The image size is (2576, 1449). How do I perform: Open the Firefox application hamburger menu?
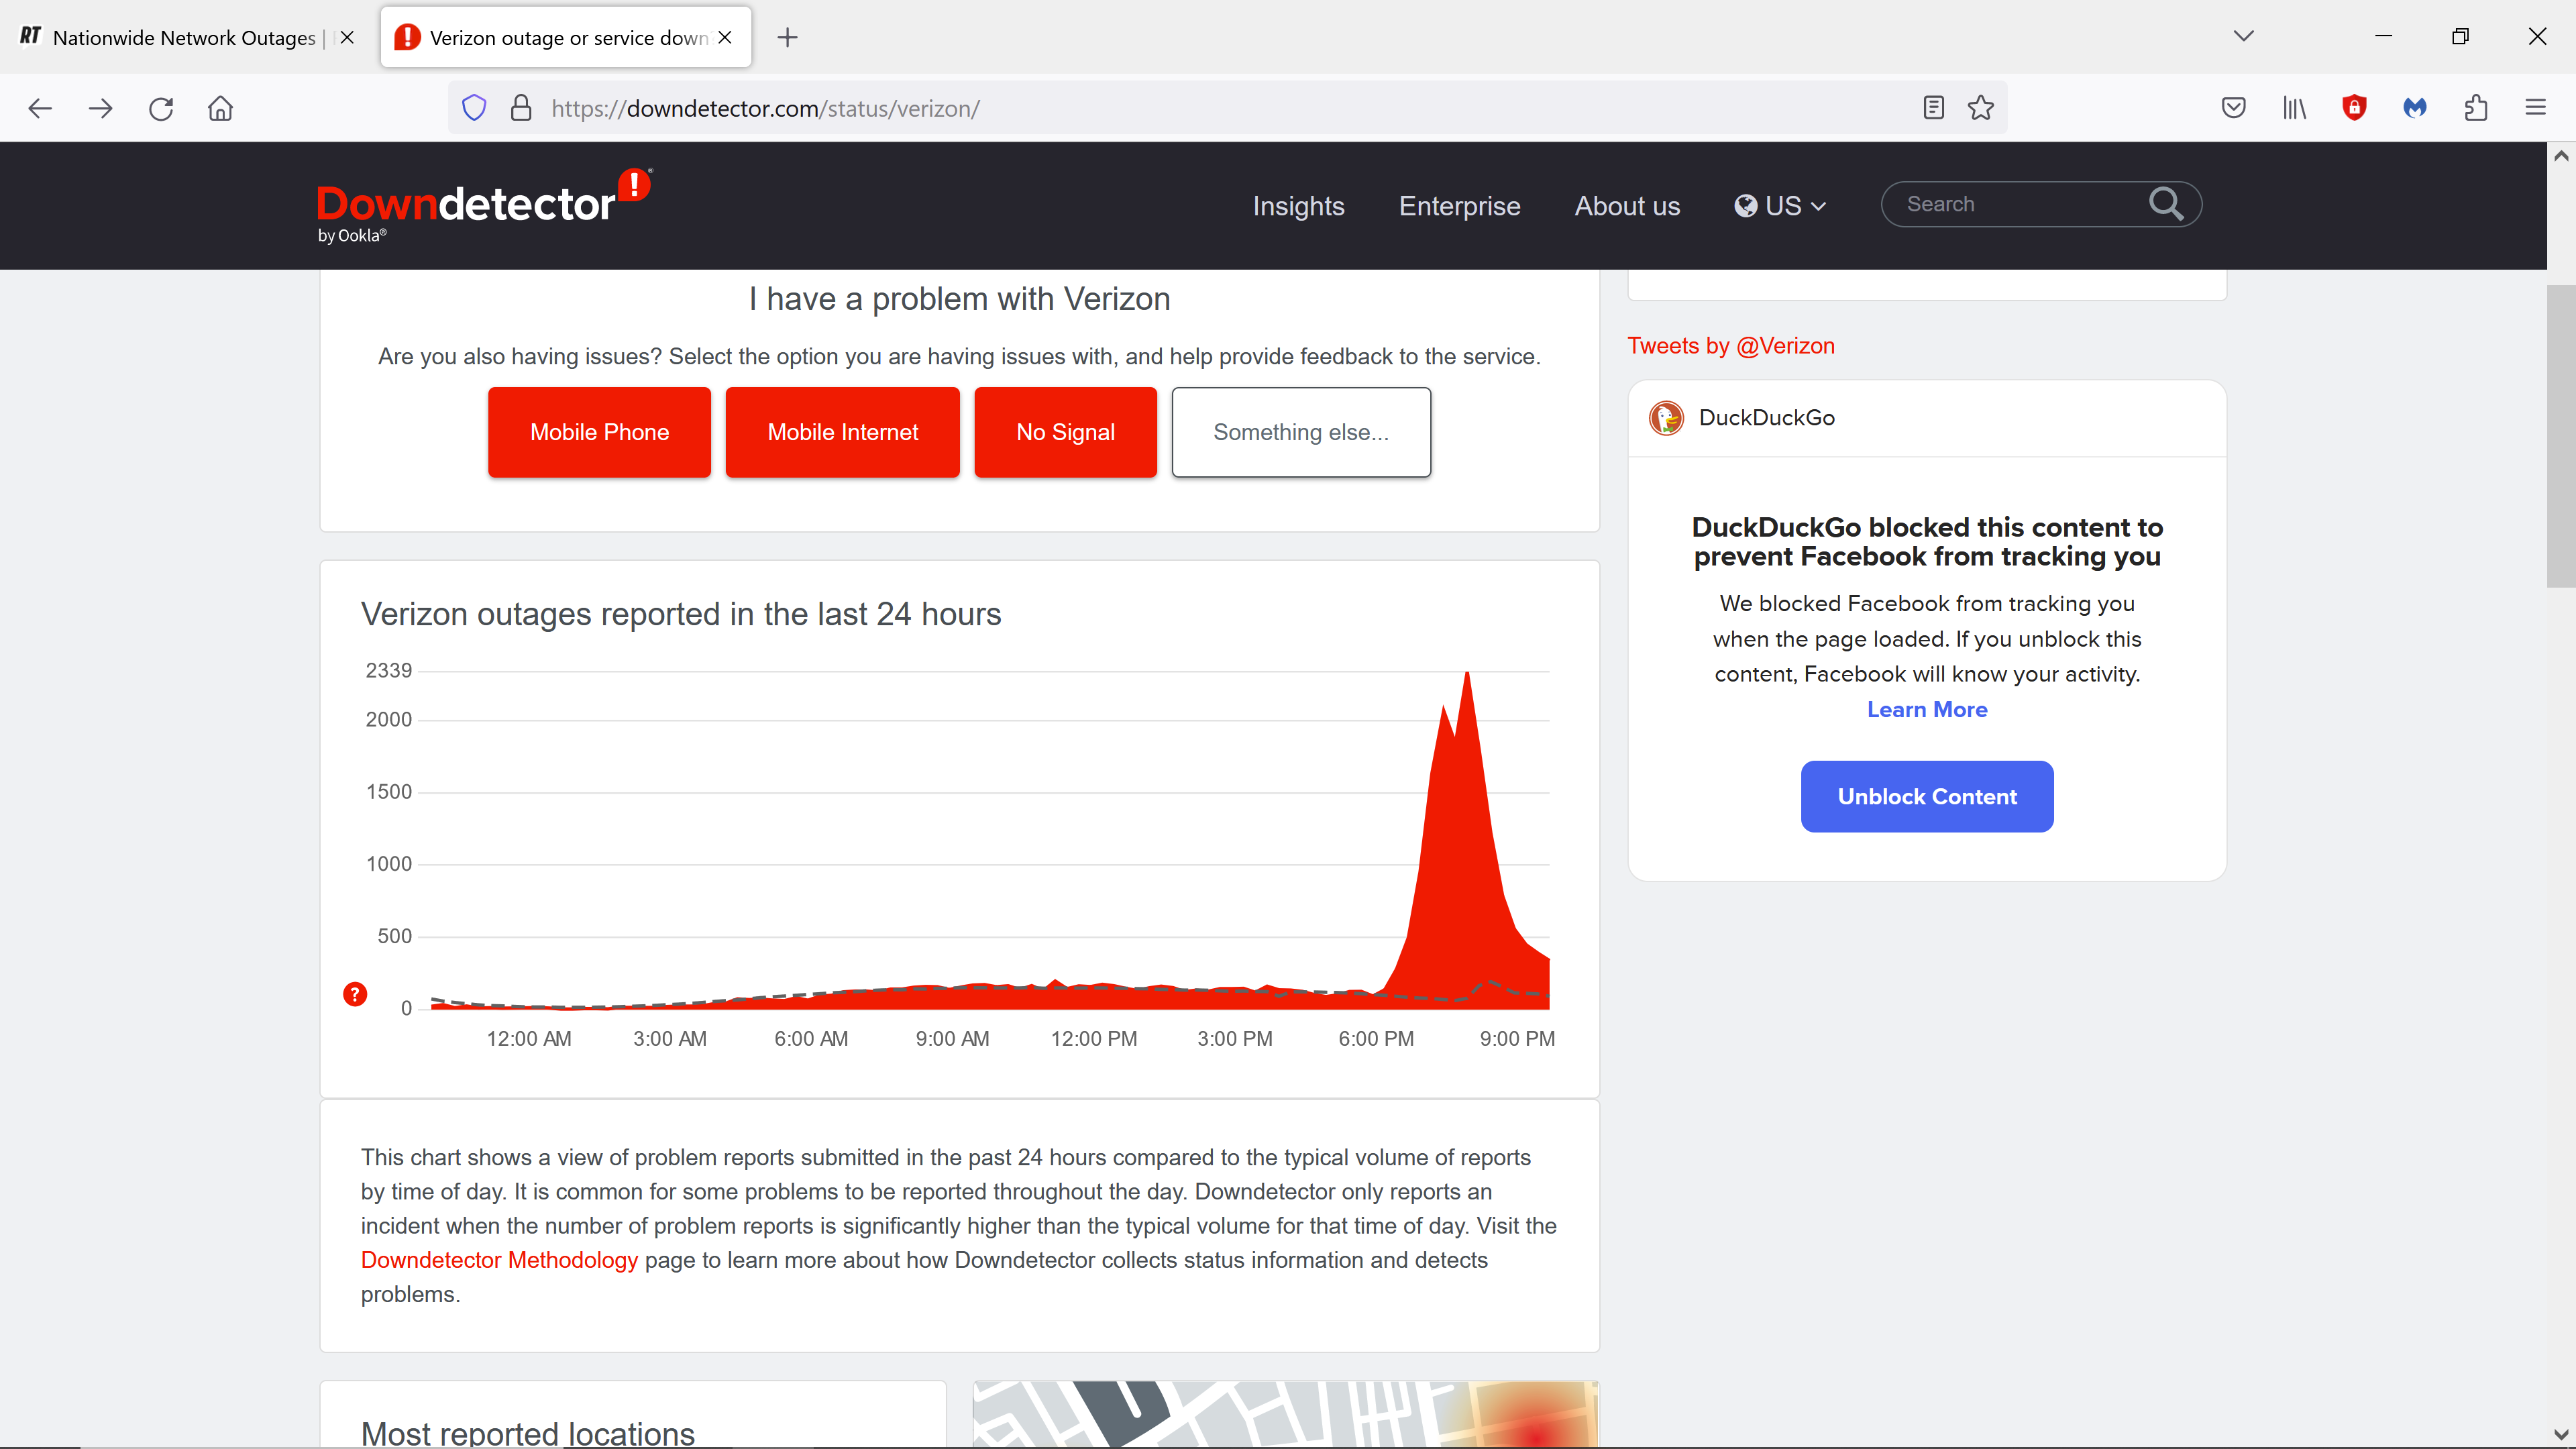pyautogui.click(x=2535, y=108)
